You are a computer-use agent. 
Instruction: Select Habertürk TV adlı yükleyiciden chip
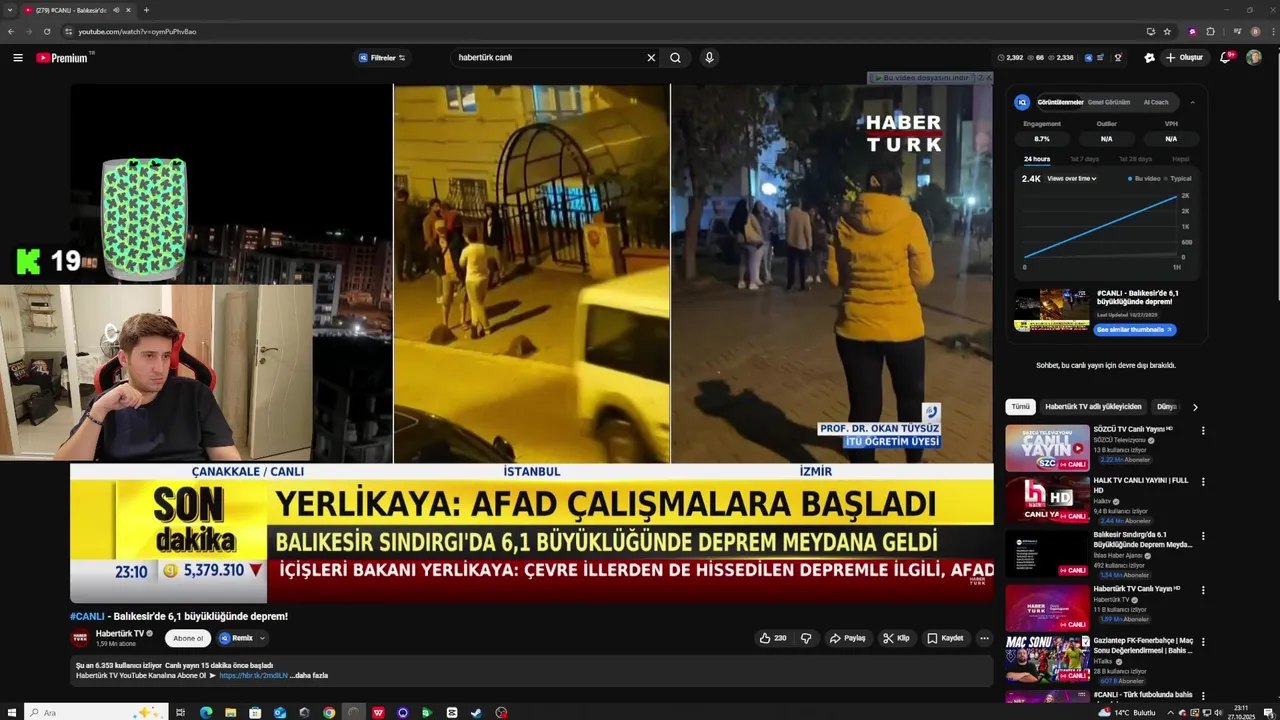(1093, 407)
